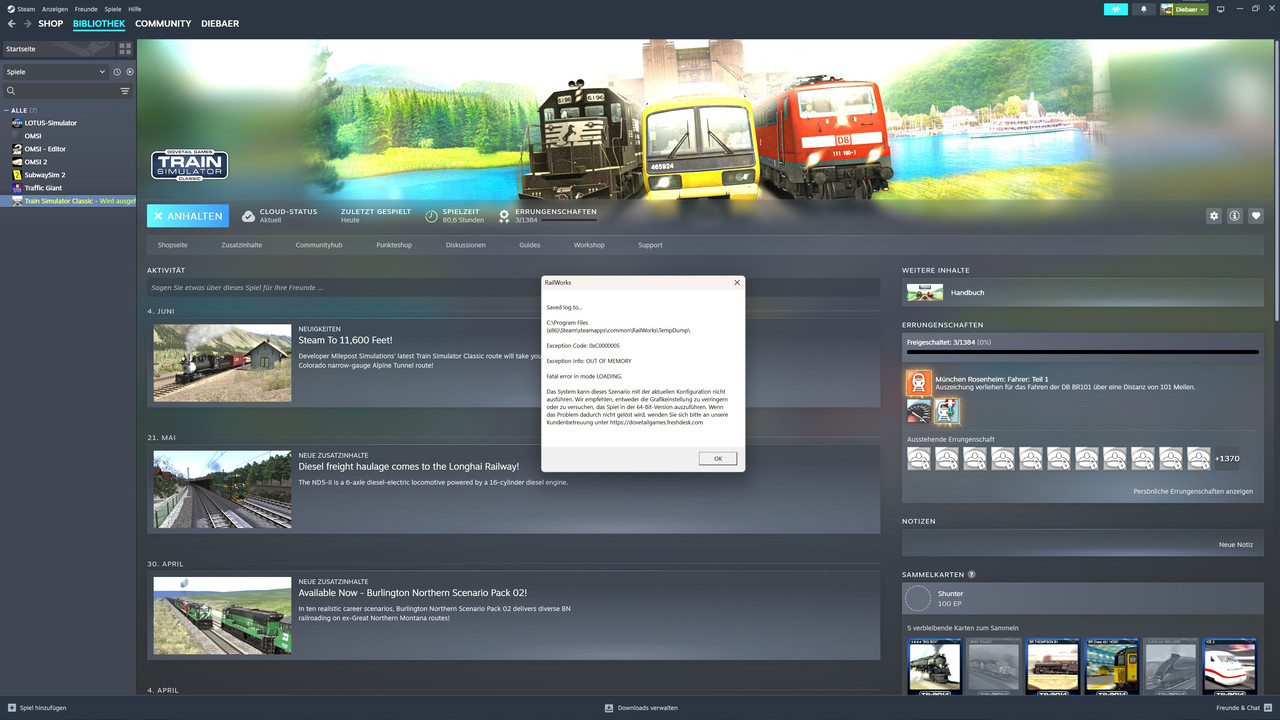Open the Diebaer account dropdown
The height and width of the screenshot is (720, 1280).
[1184, 9]
